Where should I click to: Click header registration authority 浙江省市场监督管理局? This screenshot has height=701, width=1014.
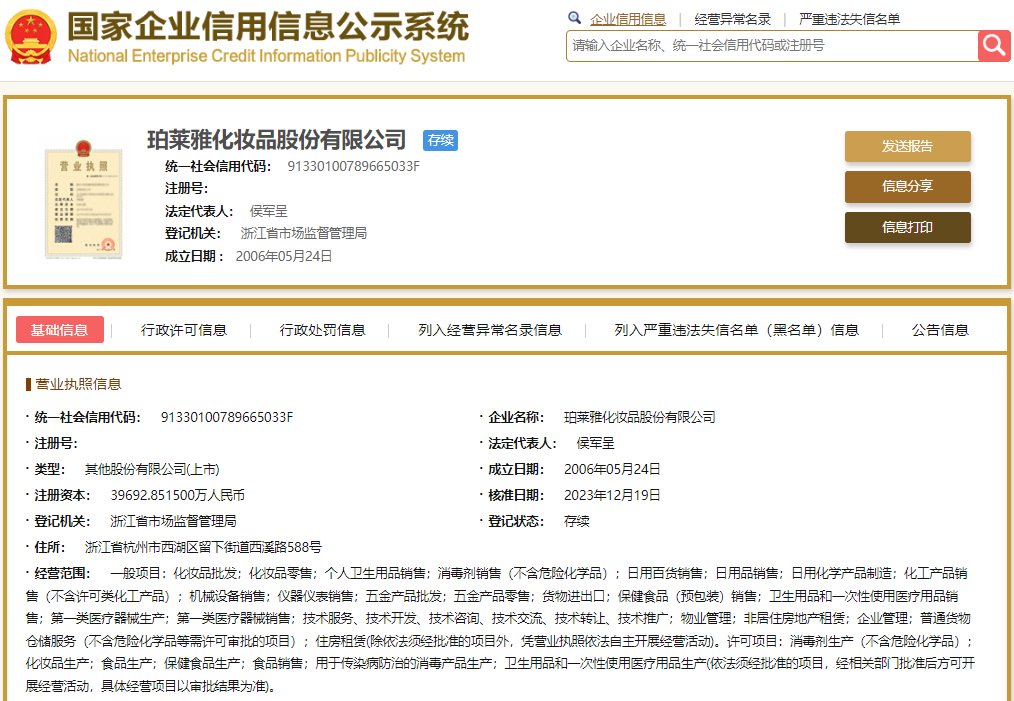[303, 233]
